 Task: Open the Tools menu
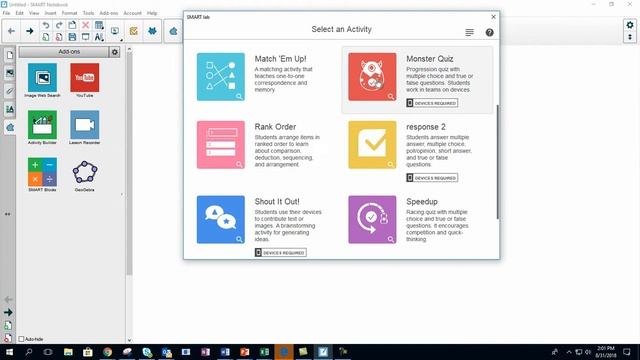[x=88, y=13]
